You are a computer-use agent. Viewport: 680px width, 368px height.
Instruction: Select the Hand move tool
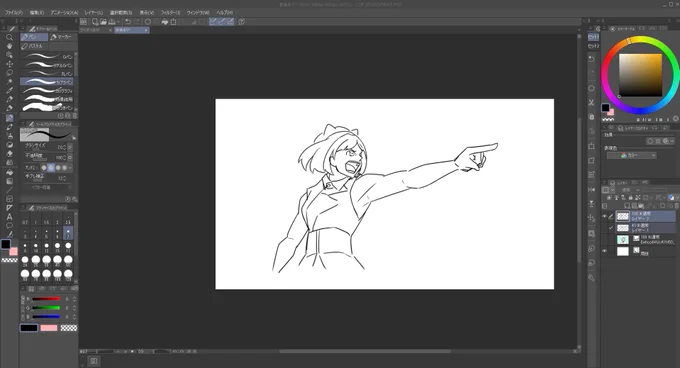point(9,46)
